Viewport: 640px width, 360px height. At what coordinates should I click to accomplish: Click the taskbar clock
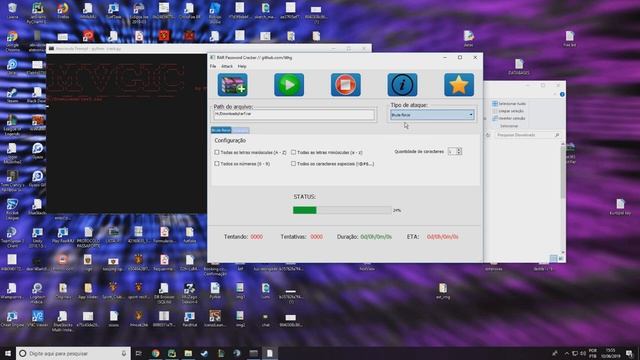pyautogui.click(x=610, y=353)
